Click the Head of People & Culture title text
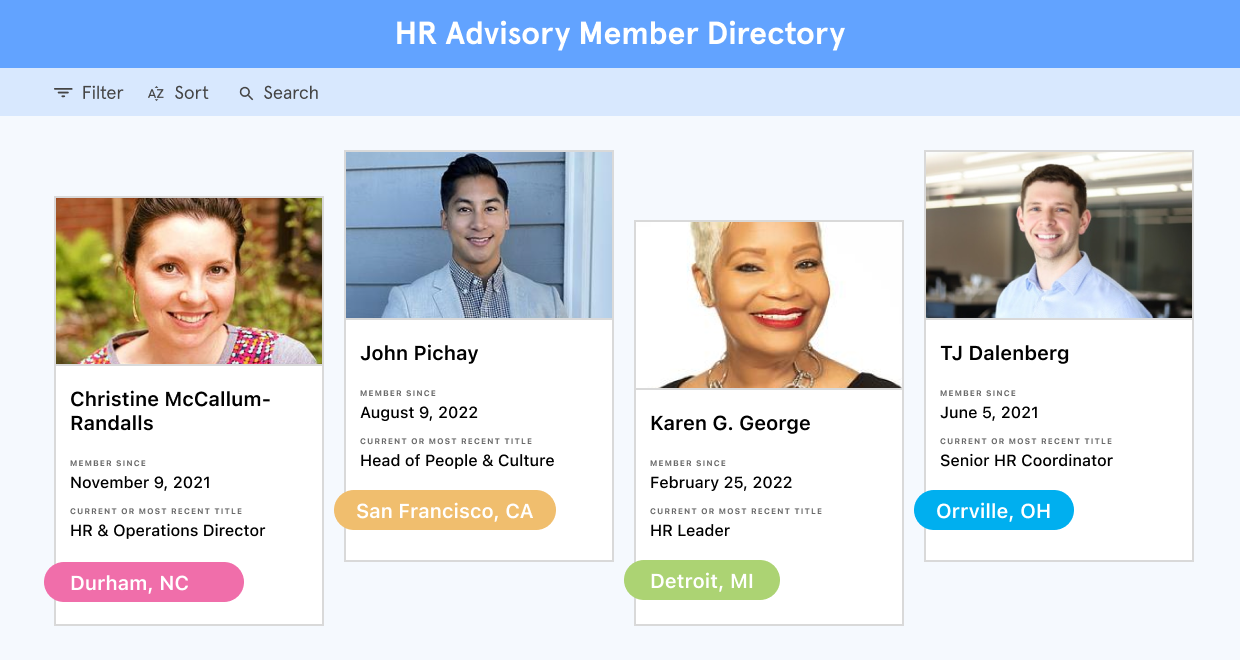 pyautogui.click(x=457, y=460)
